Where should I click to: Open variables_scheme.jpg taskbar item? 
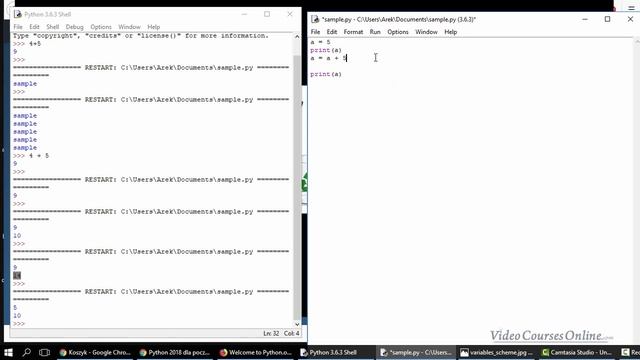[x=496, y=352]
